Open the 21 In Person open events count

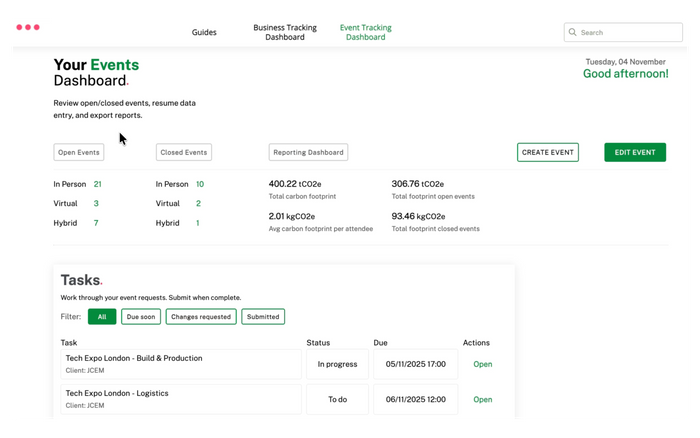(97, 184)
